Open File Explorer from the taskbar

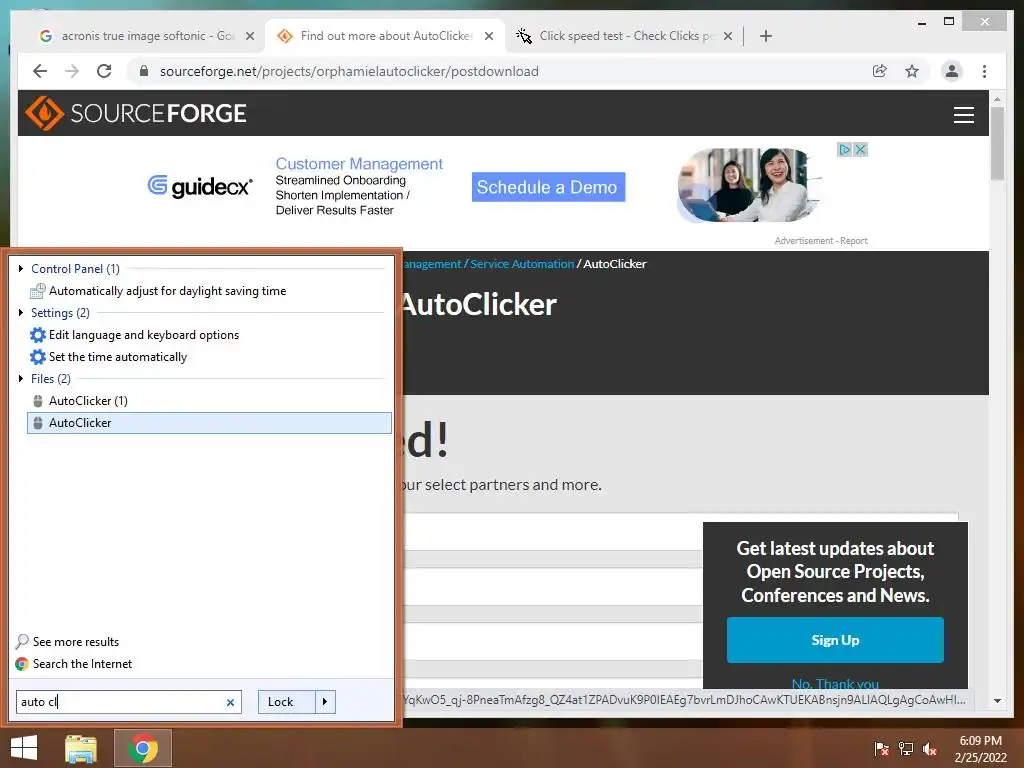pyautogui.click(x=81, y=748)
